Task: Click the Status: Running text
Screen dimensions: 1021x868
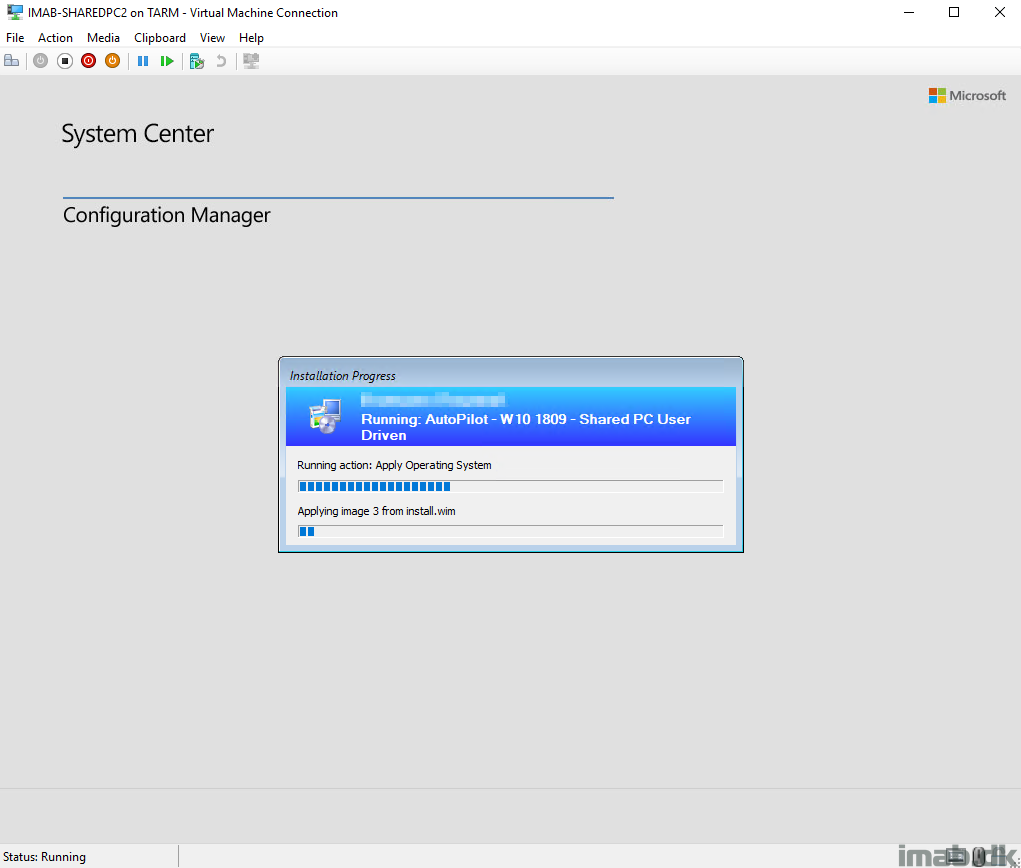Action: 44,857
